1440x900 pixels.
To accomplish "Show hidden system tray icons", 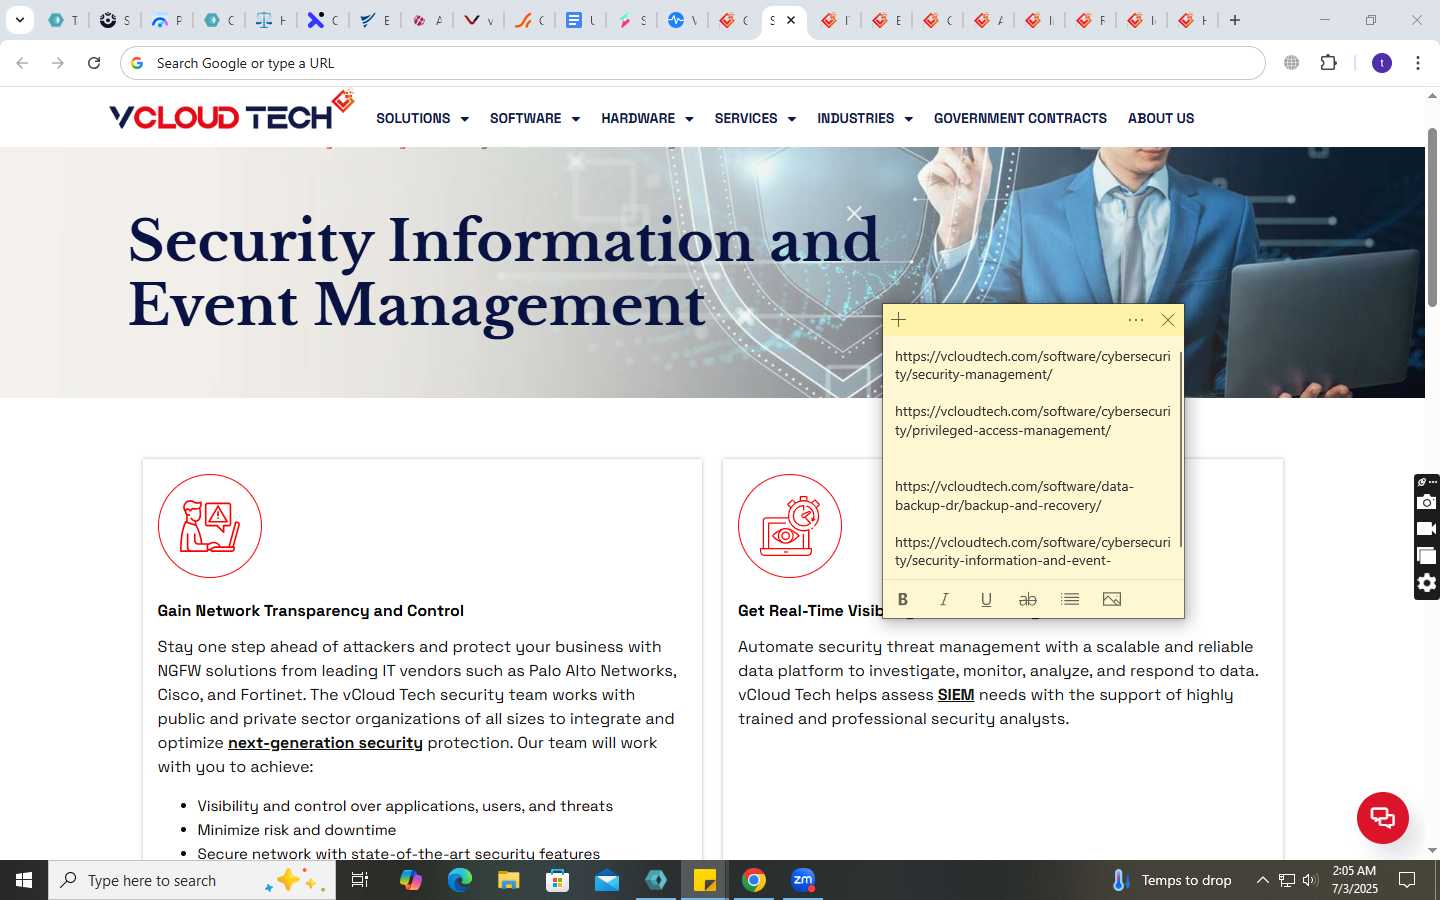I will pos(1263,880).
